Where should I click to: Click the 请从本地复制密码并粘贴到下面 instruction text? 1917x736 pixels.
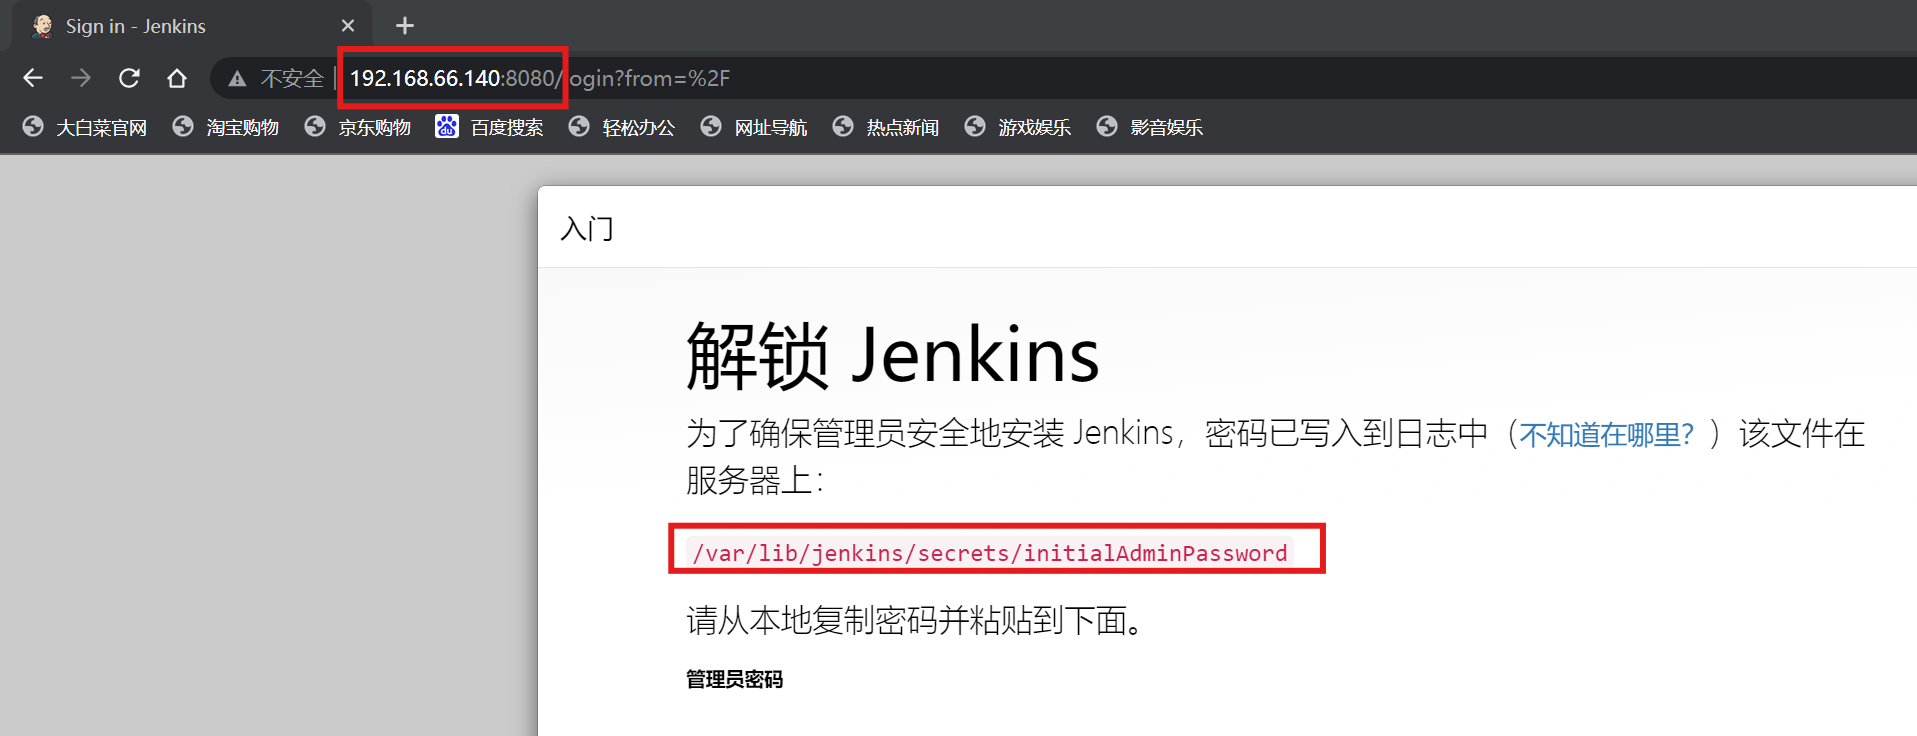coord(914,621)
